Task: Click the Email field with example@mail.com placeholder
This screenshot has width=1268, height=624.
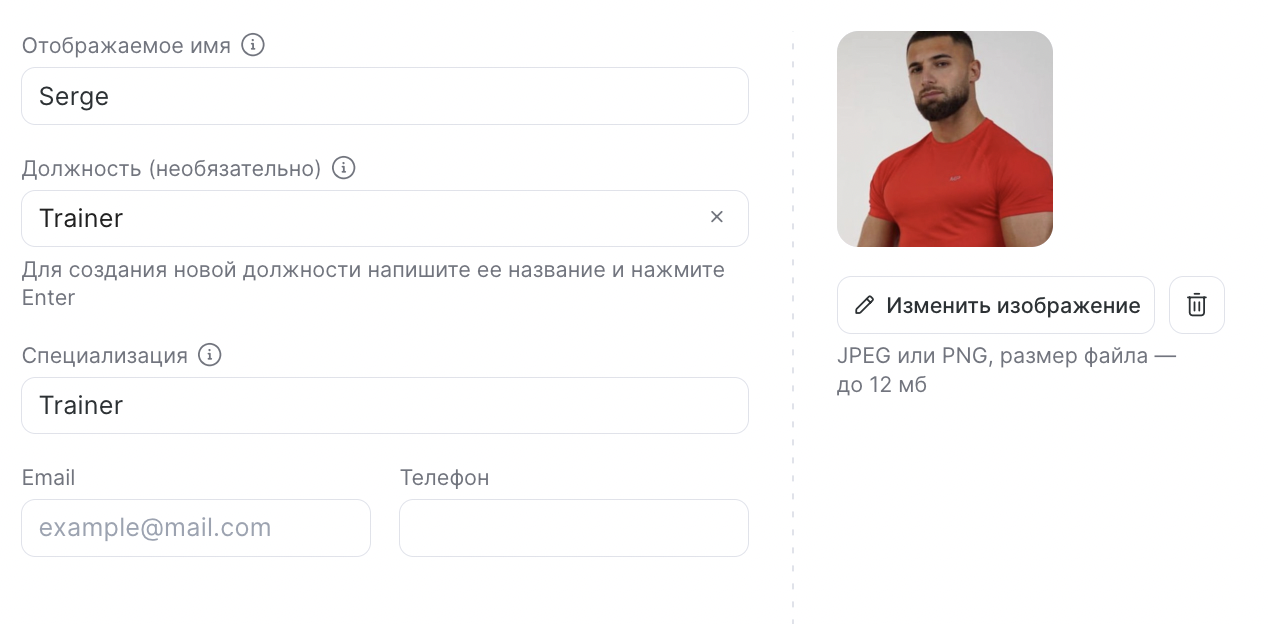Action: 195,528
